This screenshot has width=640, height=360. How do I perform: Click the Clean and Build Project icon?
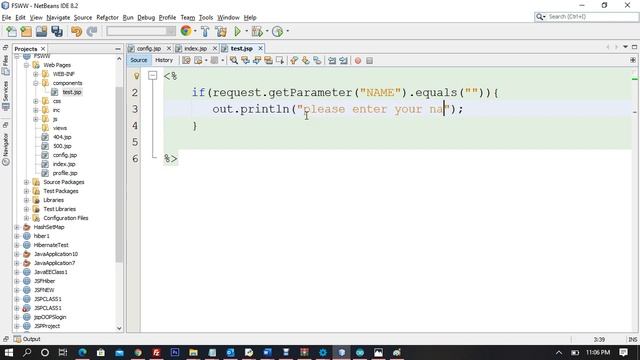tap(221, 31)
